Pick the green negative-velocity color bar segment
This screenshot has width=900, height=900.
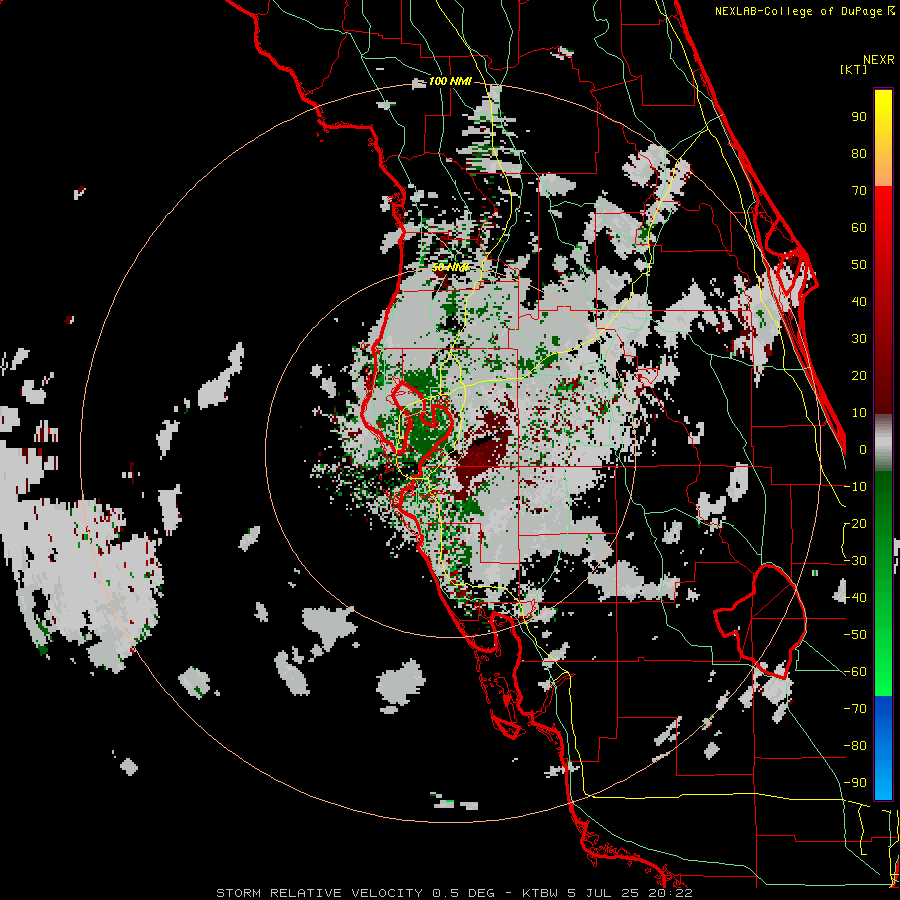click(x=883, y=584)
